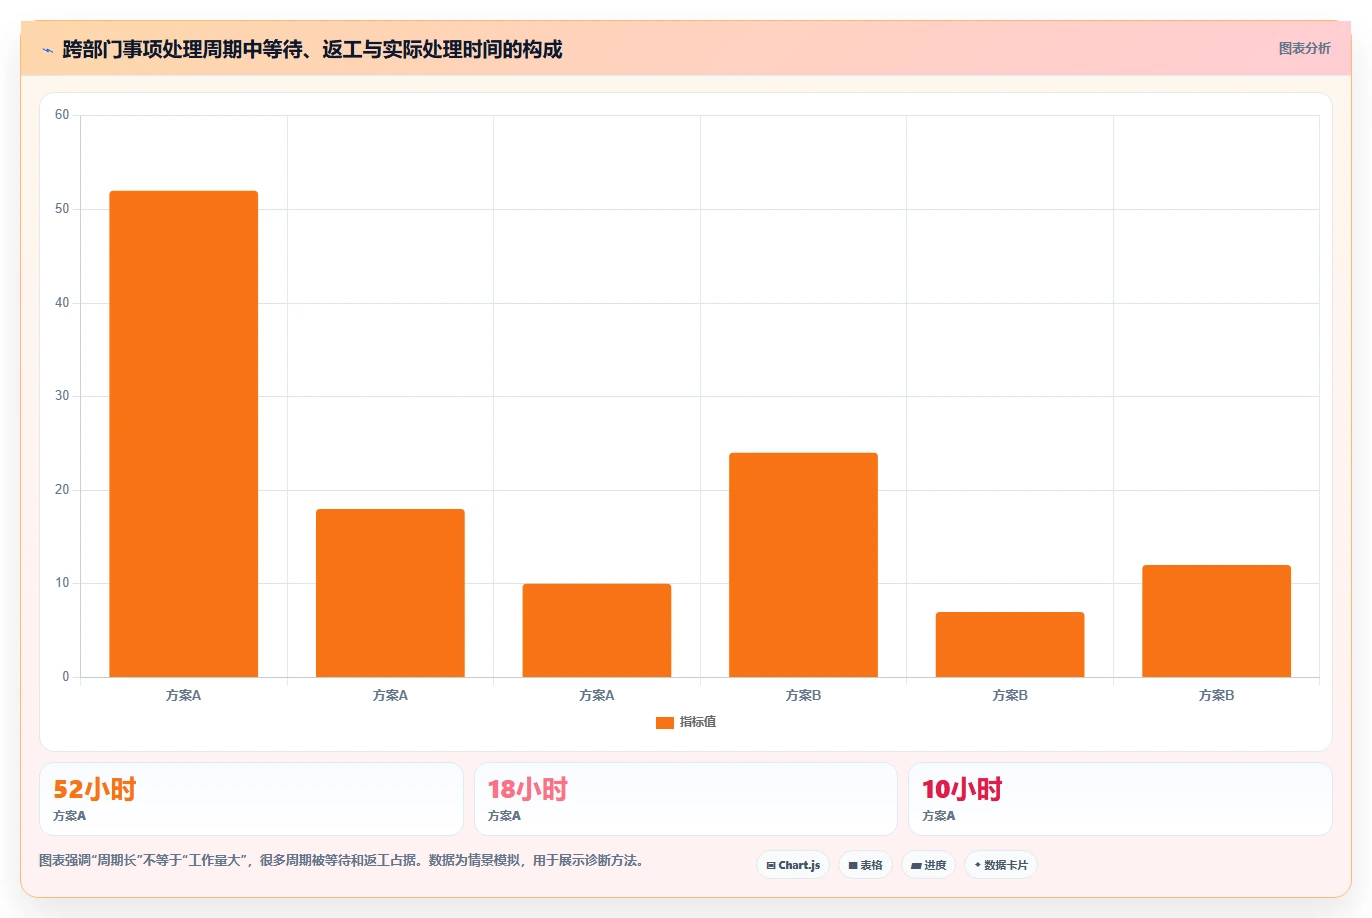Click the footnote text starting 图表强调

(x=343, y=860)
